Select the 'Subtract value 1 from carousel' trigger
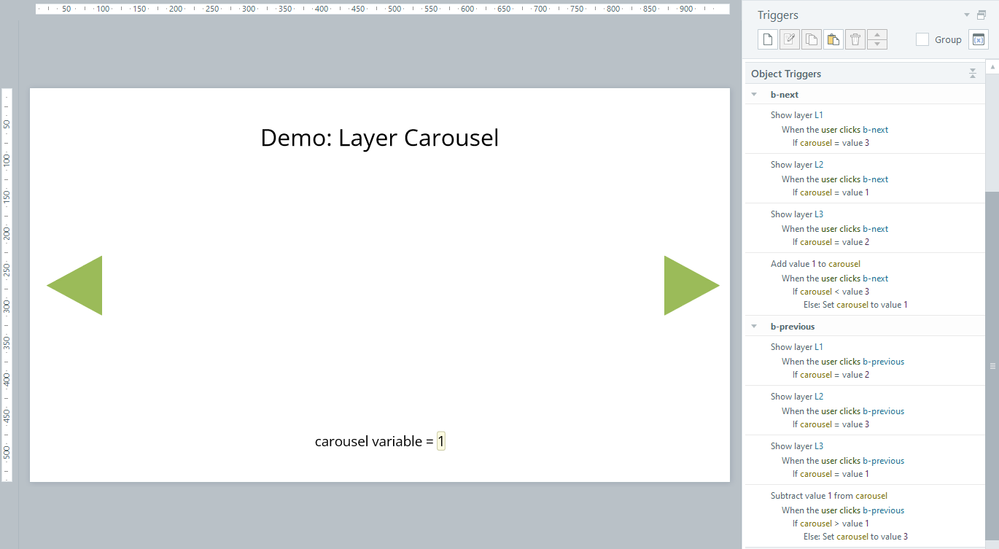Screen dimensions: 999x549 [x=865, y=516]
